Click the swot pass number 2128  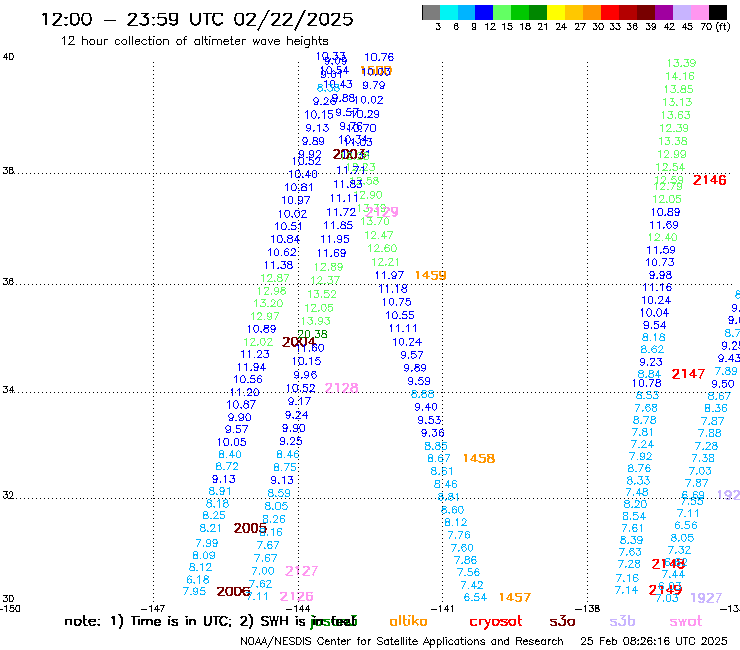[x=342, y=388]
